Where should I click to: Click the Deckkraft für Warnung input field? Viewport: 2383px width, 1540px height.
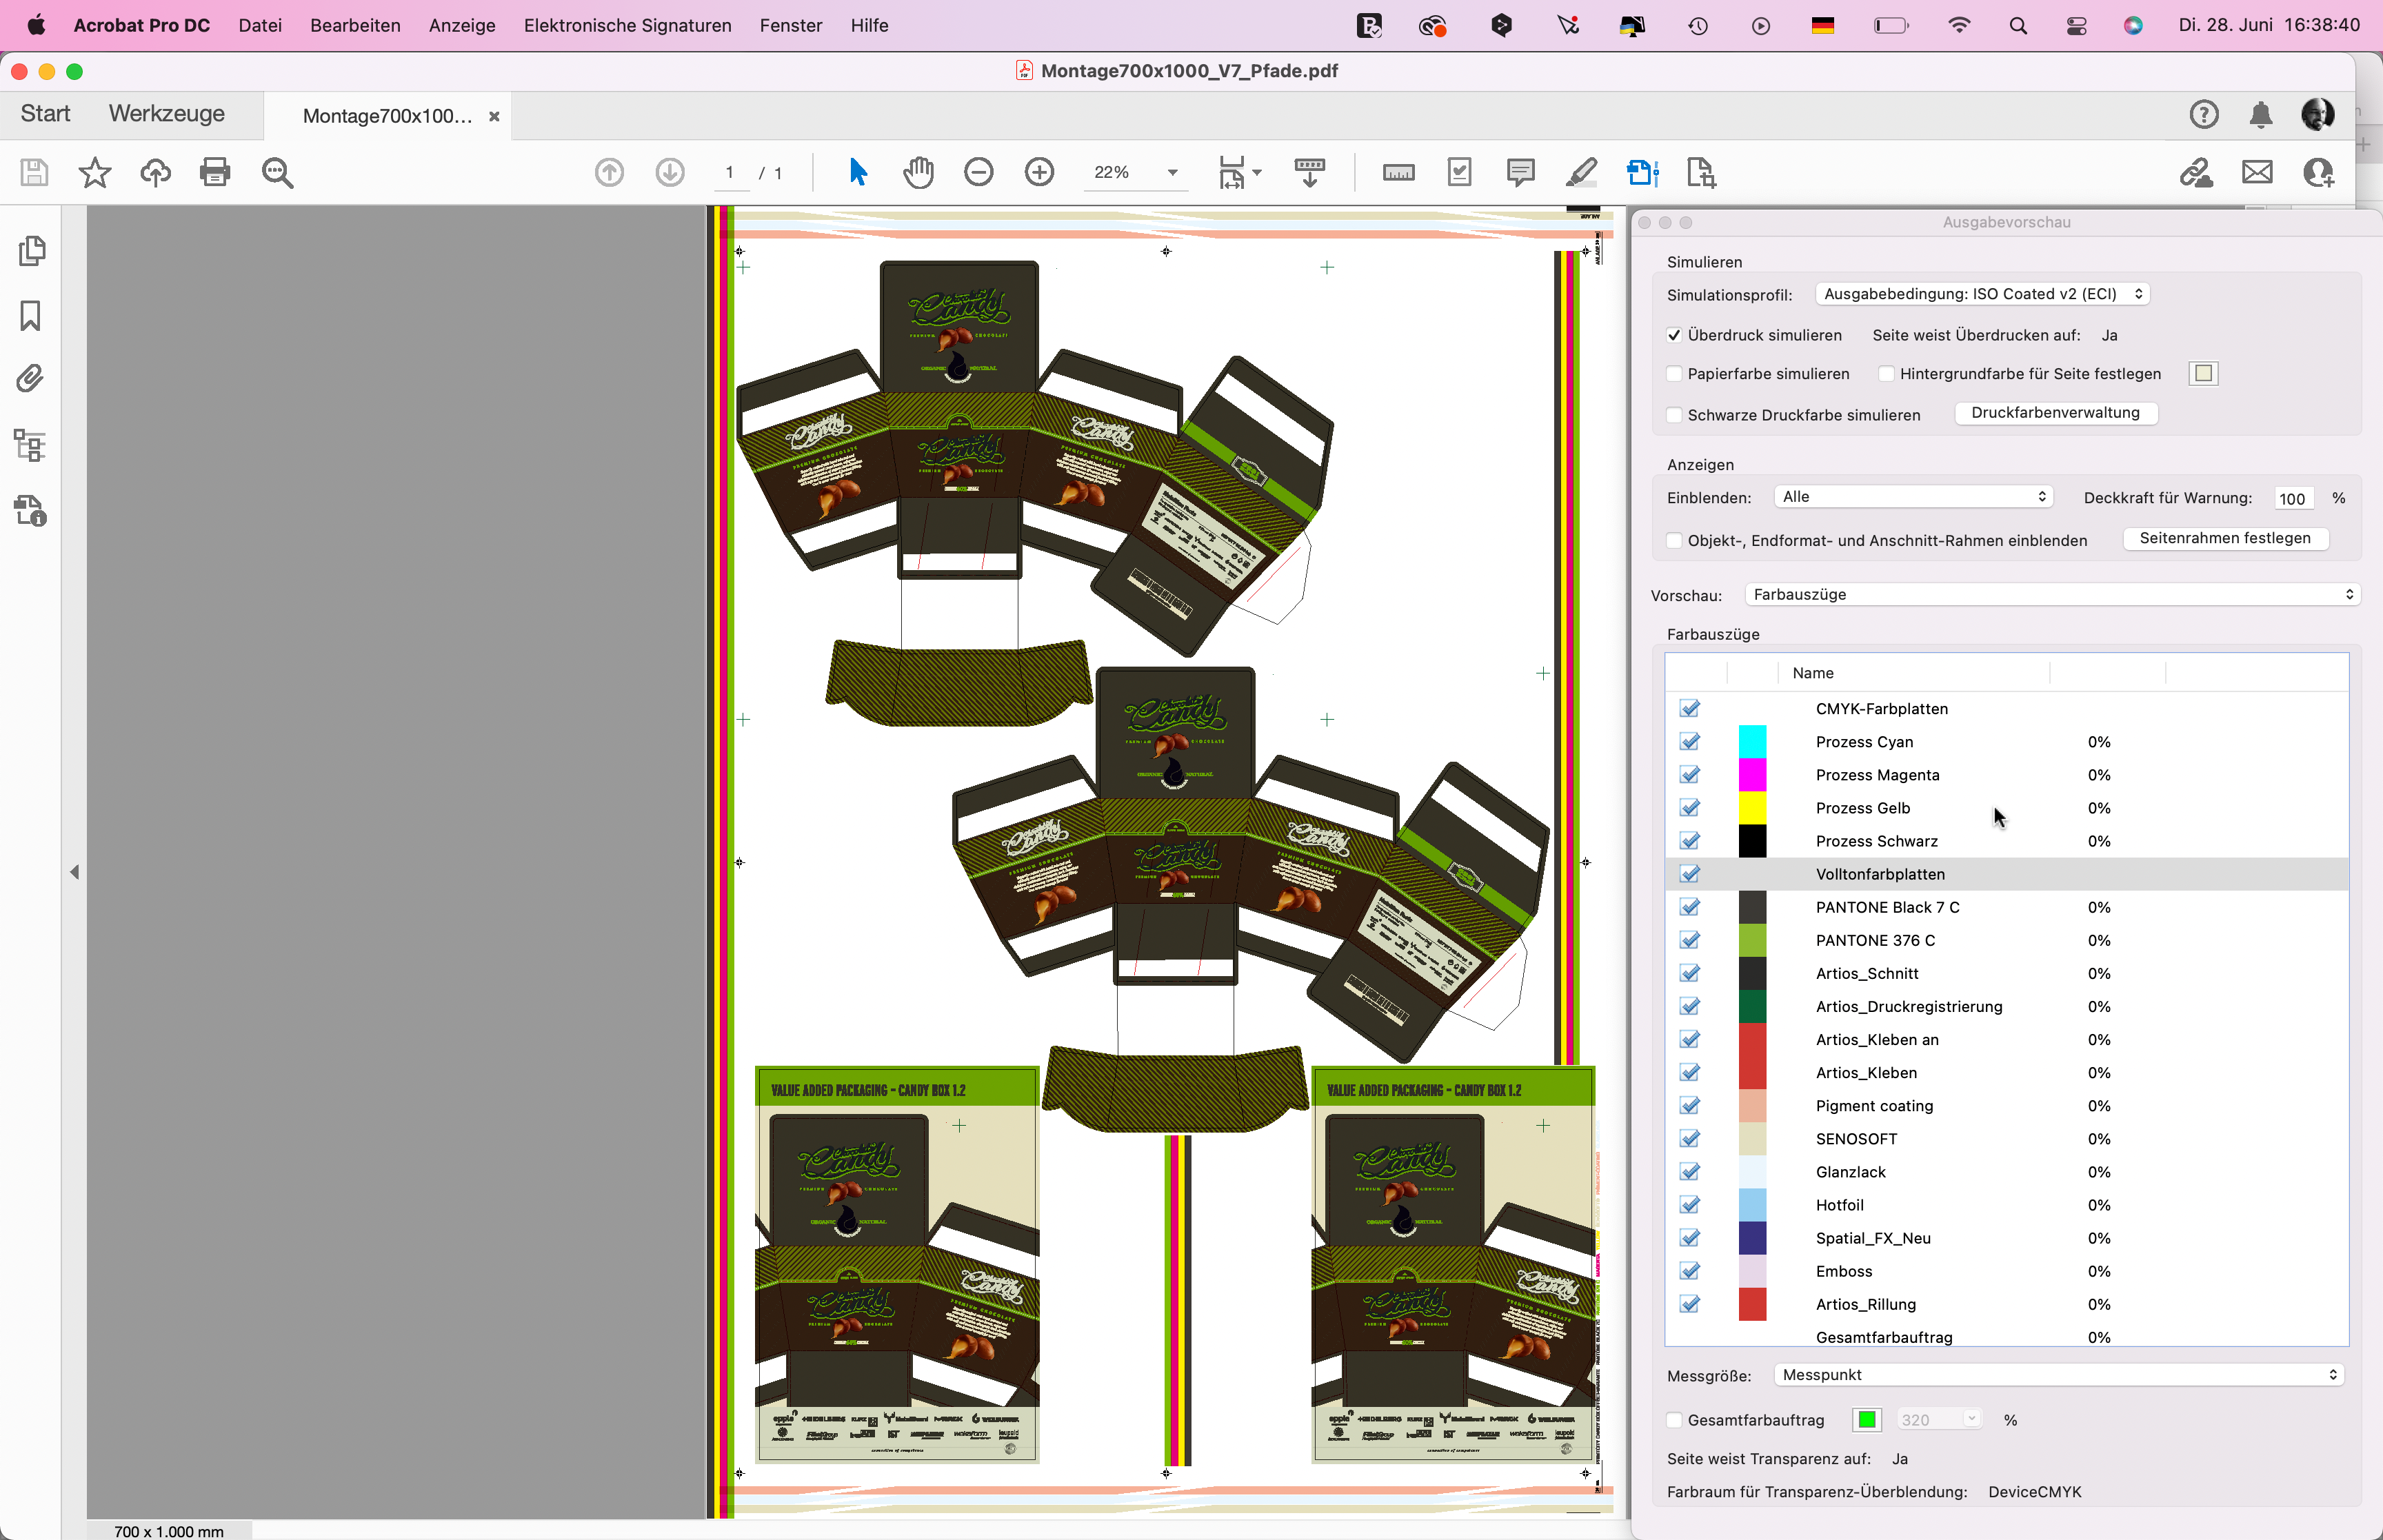click(2293, 498)
